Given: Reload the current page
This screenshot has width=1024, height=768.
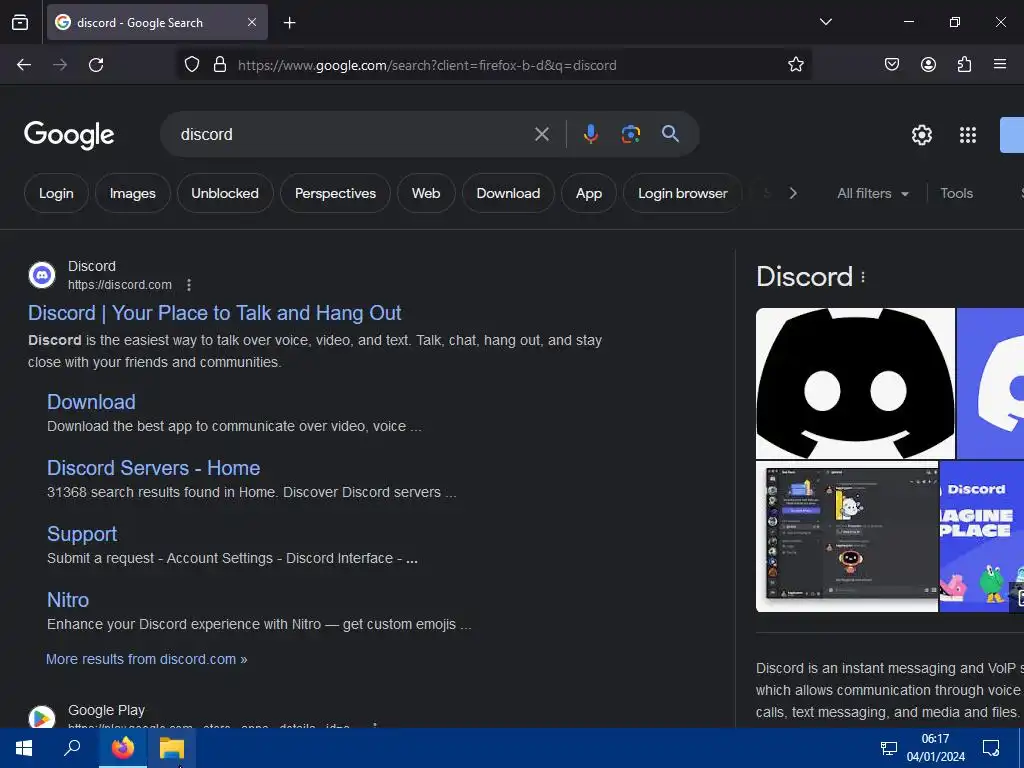Looking at the screenshot, I should 96,65.
